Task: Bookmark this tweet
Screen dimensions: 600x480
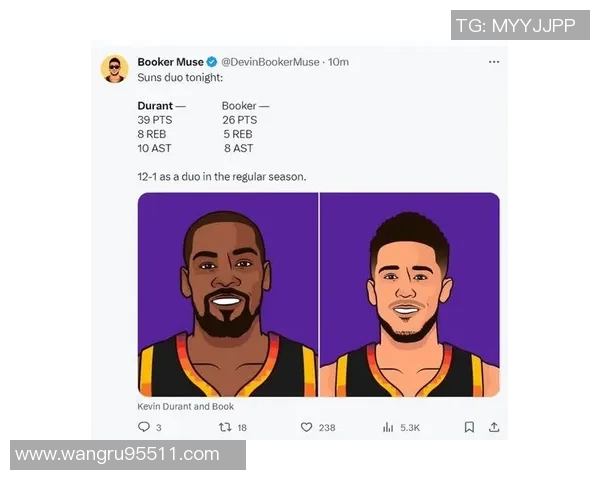Action: pyautogui.click(x=470, y=427)
